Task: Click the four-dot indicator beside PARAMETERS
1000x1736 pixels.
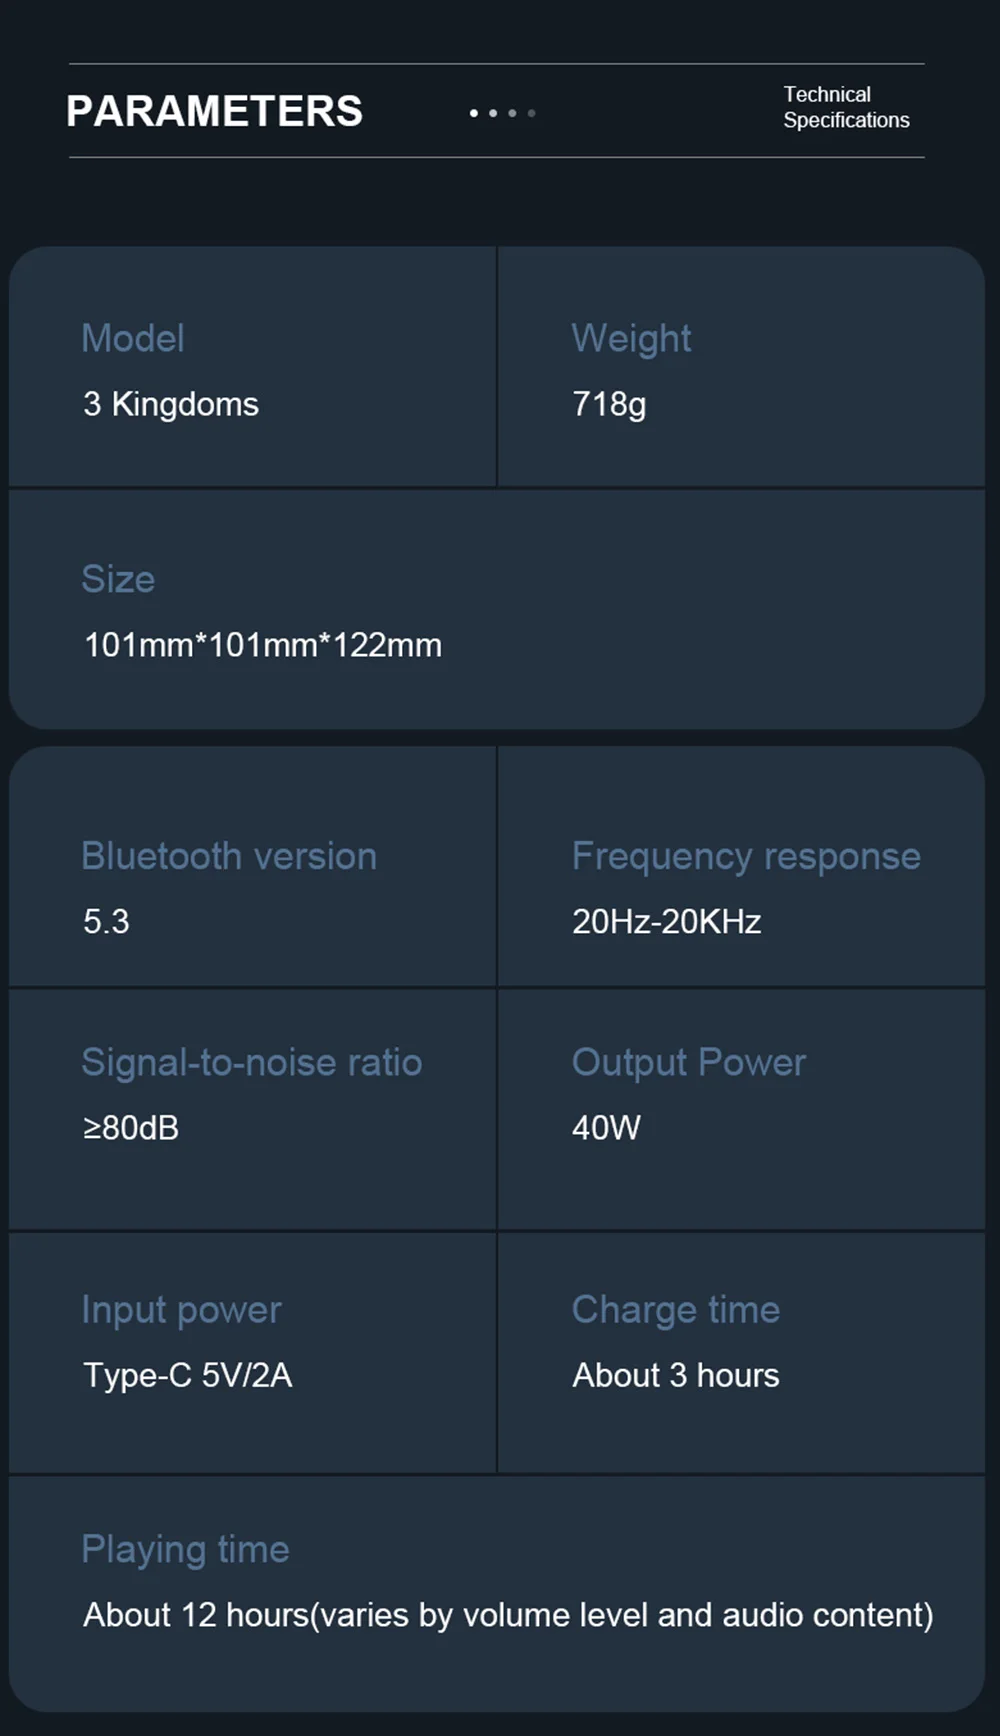Action: coord(502,113)
